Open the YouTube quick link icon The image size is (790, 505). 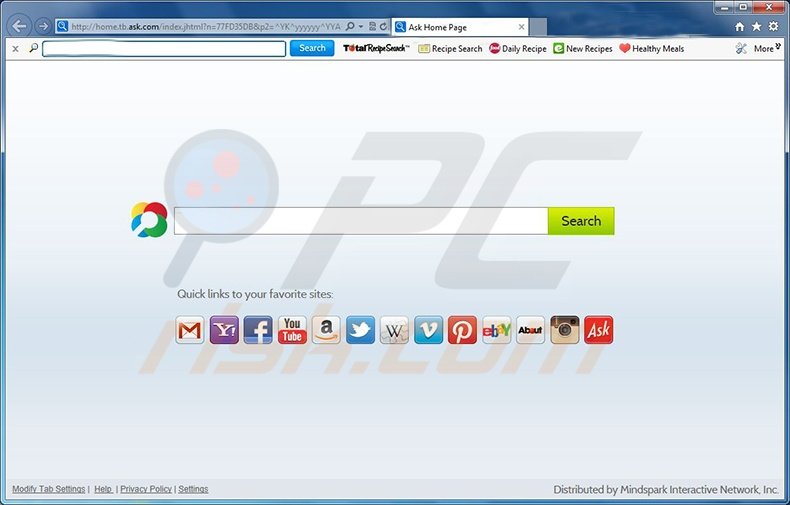[x=292, y=330]
